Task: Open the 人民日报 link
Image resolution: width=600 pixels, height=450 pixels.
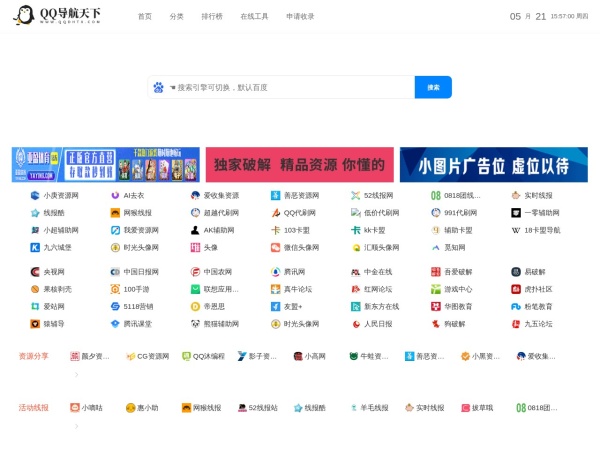Action: (x=378, y=324)
